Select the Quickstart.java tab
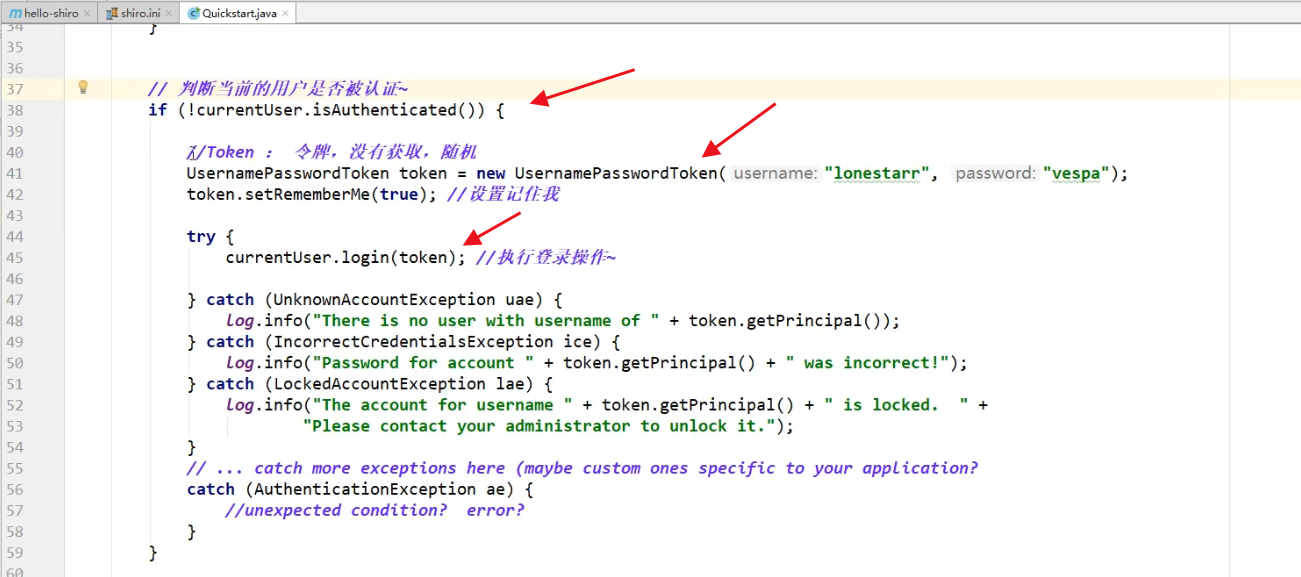Image resolution: width=1301 pixels, height=577 pixels. [x=239, y=13]
